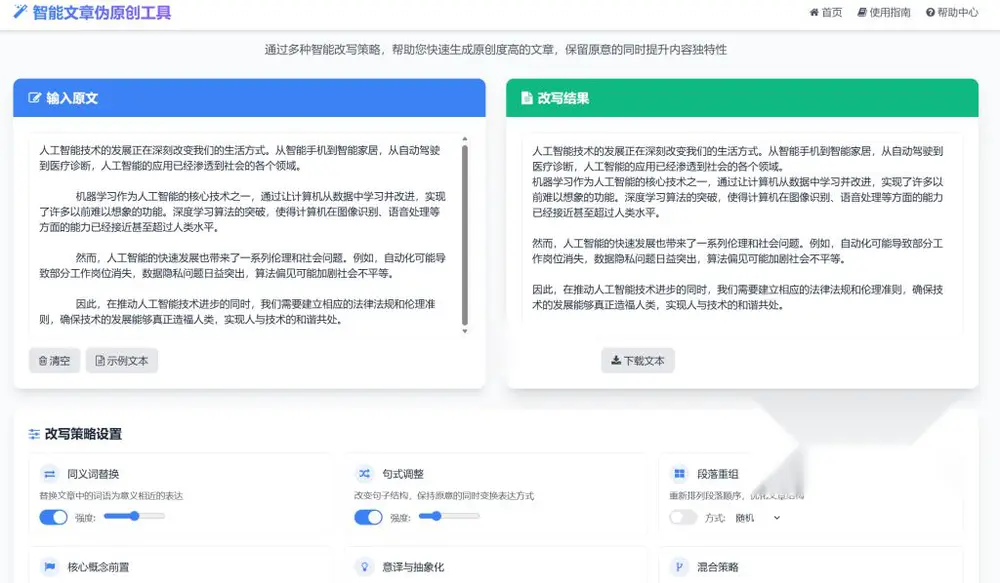Click the document icon beside 改写结果
The width and height of the screenshot is (1000, 583).
pyautogui.click(x=527, y=98)
